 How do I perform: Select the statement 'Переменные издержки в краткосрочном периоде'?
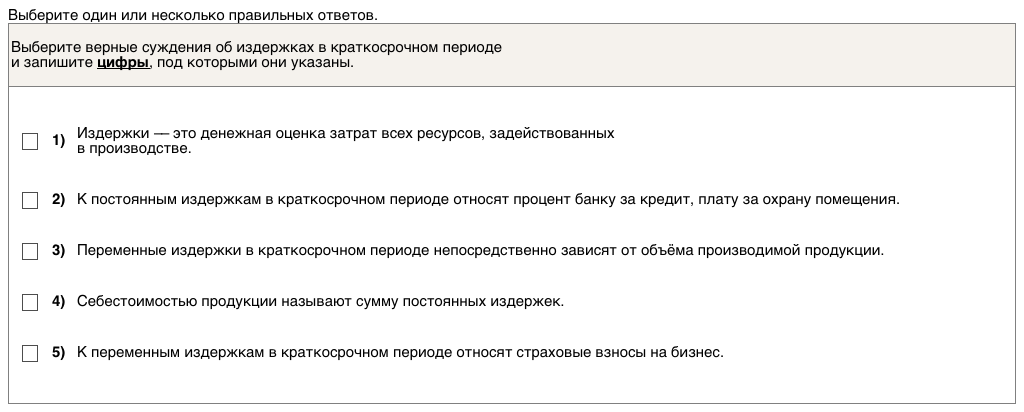point(480,250)
